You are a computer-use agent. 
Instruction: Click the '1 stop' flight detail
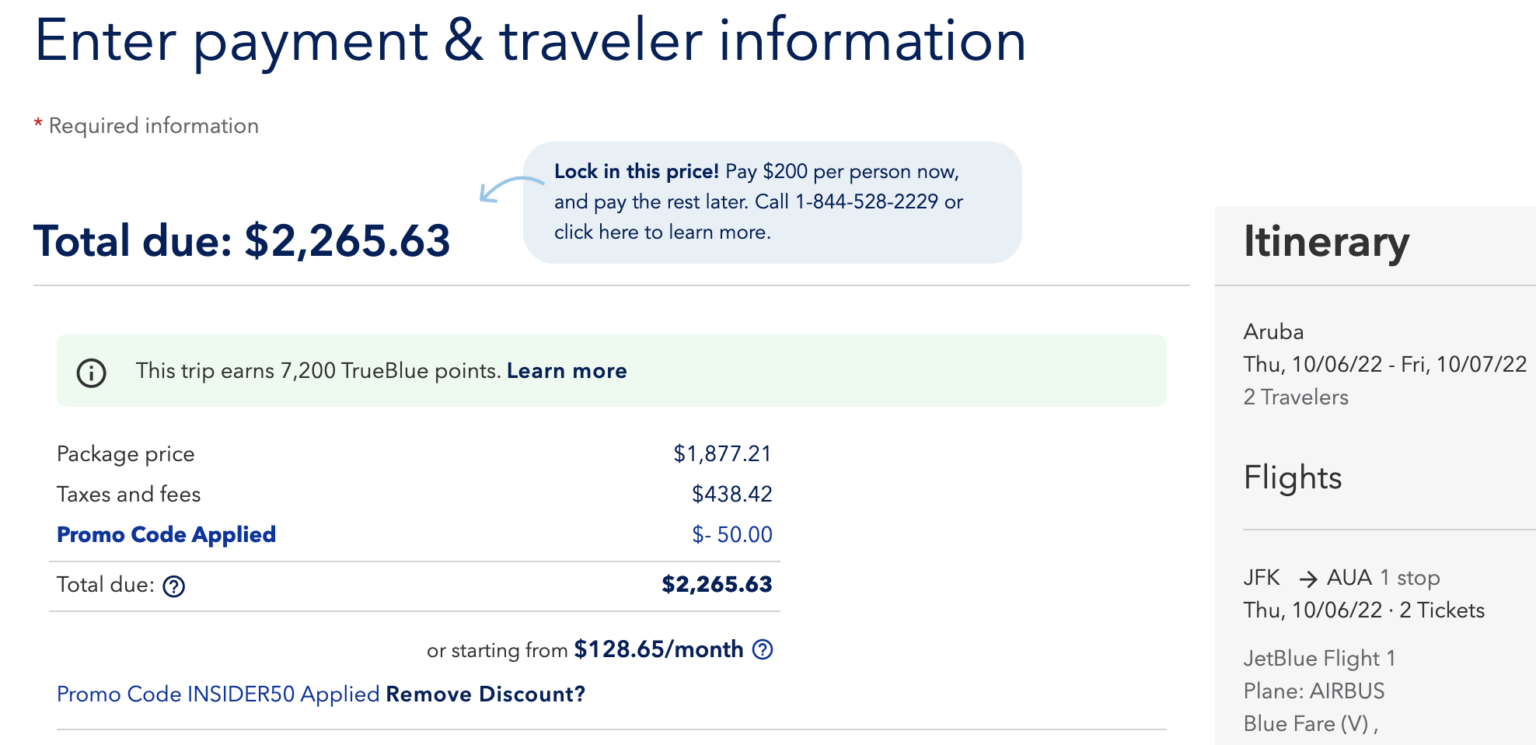pos(1411,578)
